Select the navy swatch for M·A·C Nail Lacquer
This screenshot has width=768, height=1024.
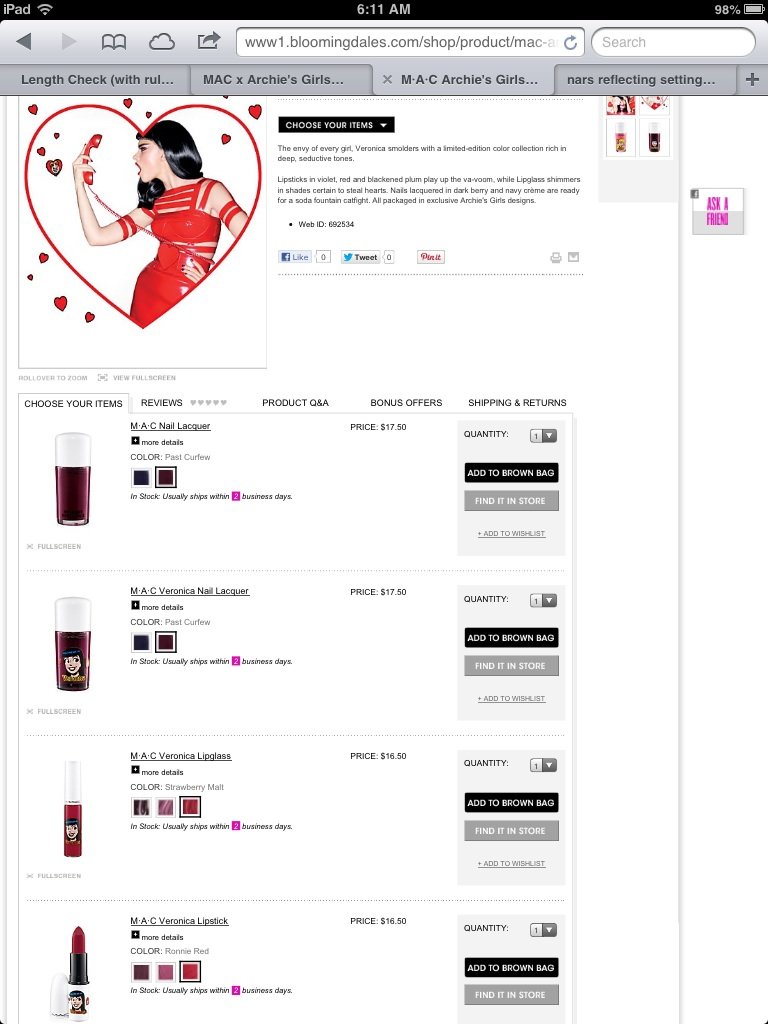click(x=141, y=477)
